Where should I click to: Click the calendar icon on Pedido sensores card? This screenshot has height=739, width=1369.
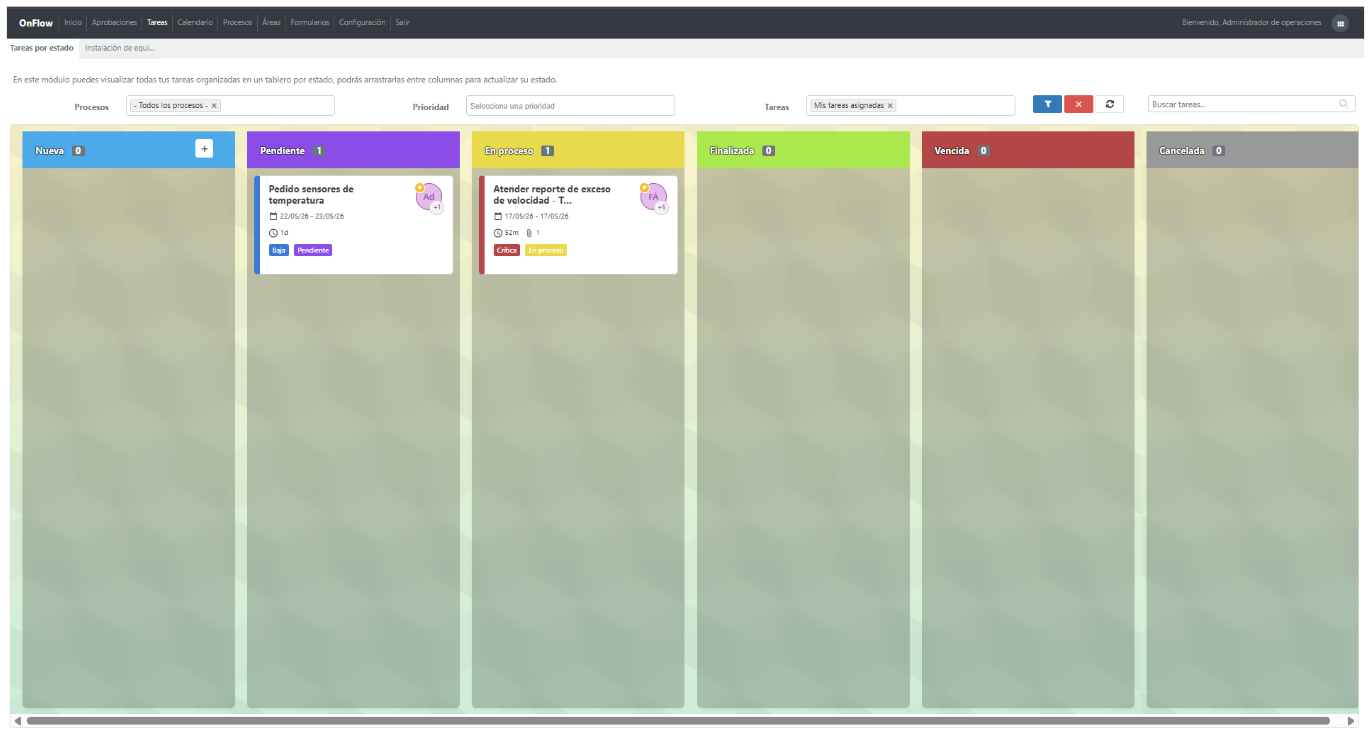[x=273, y=216]
